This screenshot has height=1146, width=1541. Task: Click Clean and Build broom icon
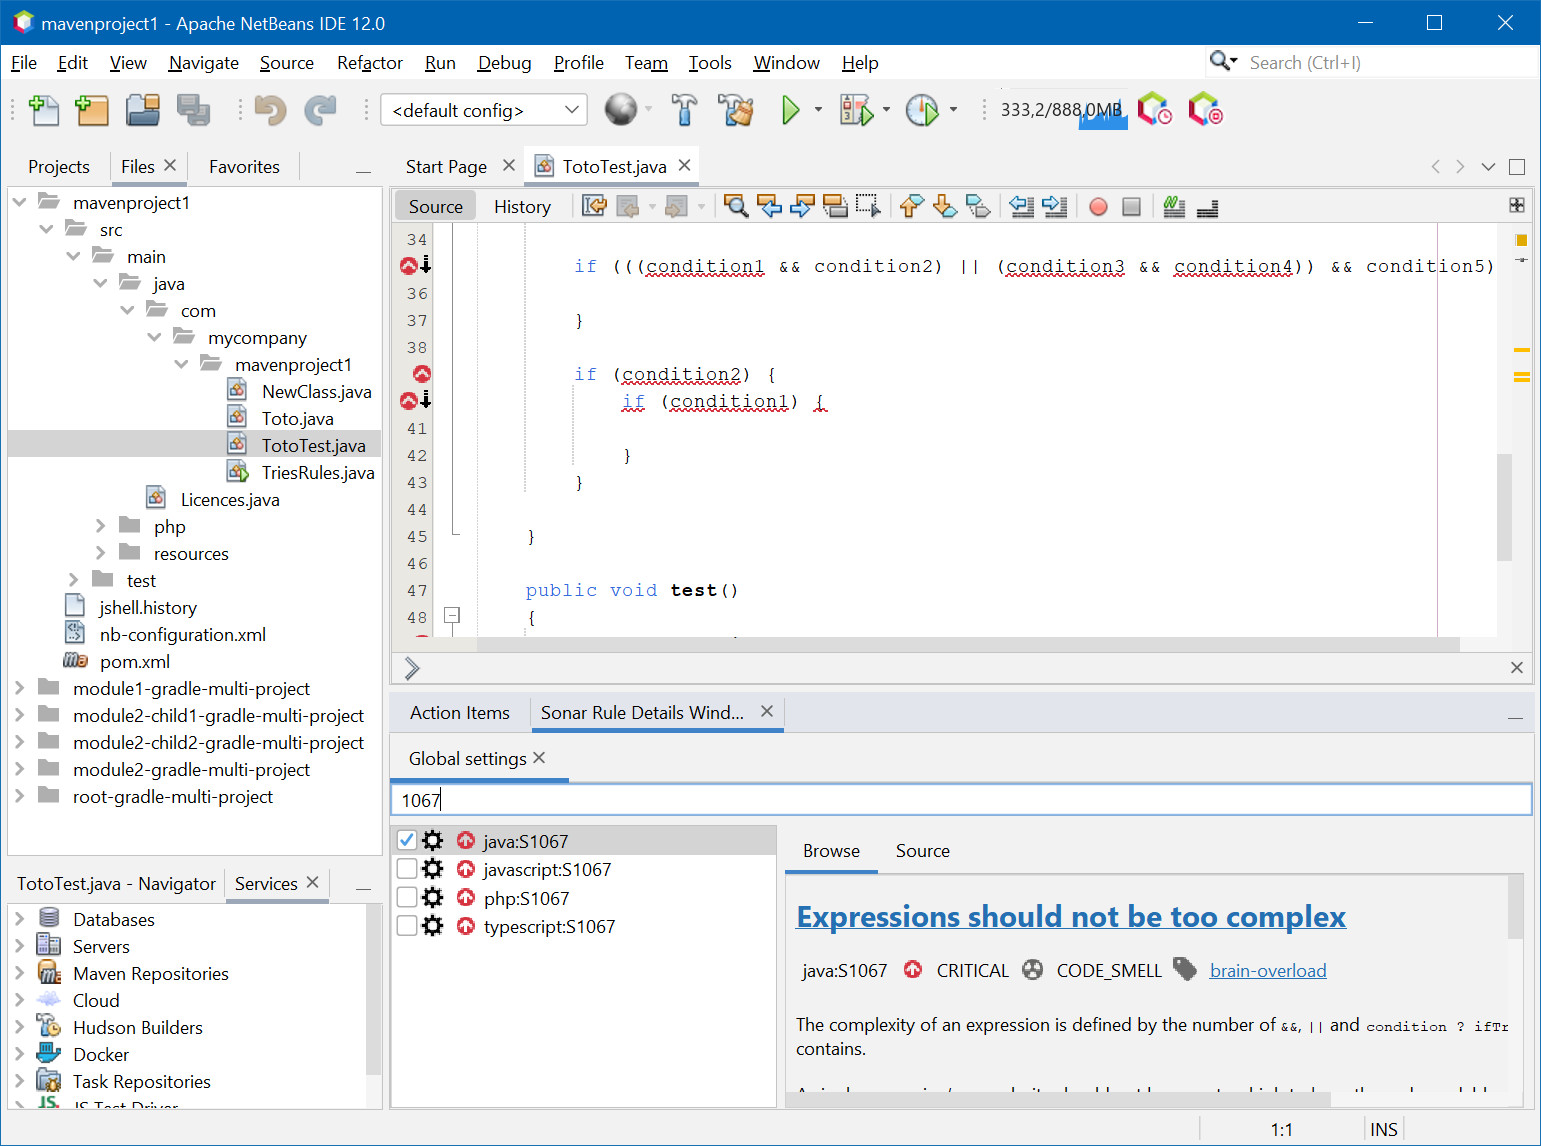(x=736, y=110)
